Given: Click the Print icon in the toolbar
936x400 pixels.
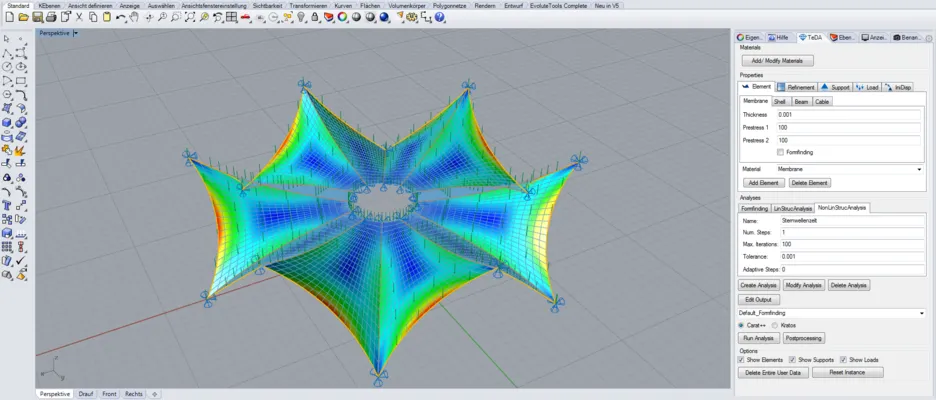Looking at the screenshot, I should click(x=51, y=17).
